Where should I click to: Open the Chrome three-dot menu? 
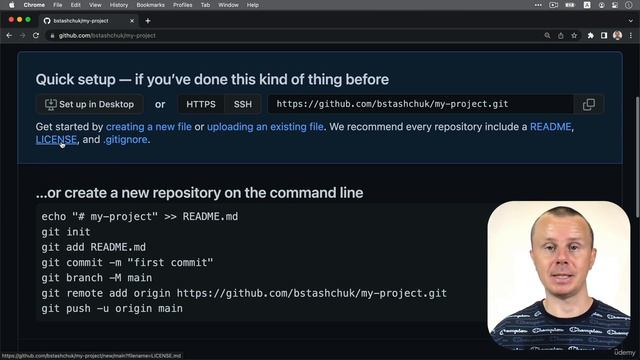631,36
